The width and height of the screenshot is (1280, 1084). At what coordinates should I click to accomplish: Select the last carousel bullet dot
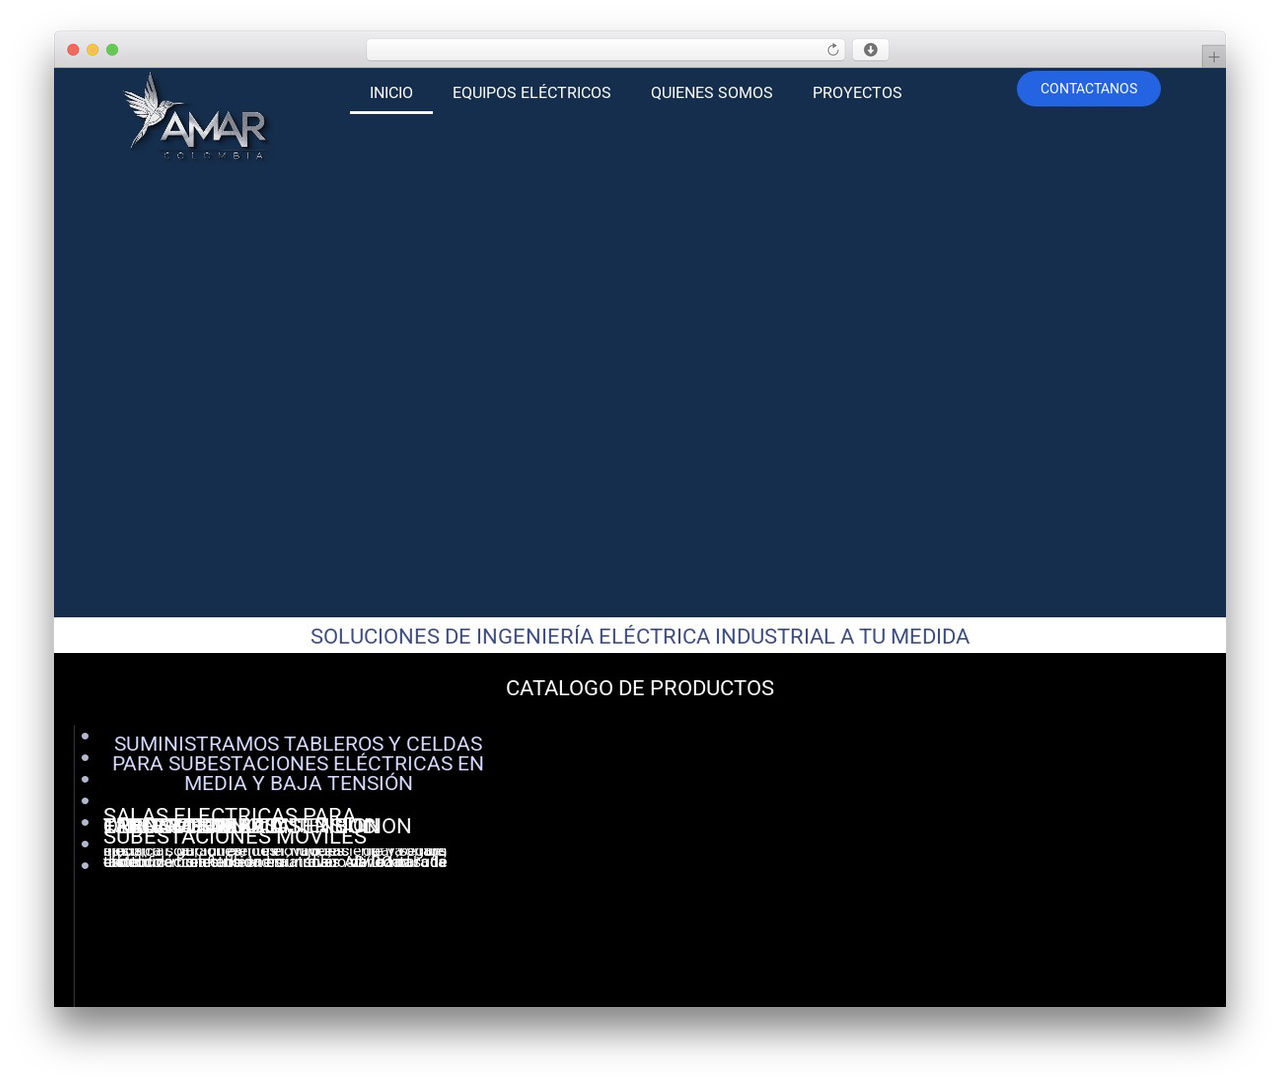pyautogui.click(x=85, y=865)
